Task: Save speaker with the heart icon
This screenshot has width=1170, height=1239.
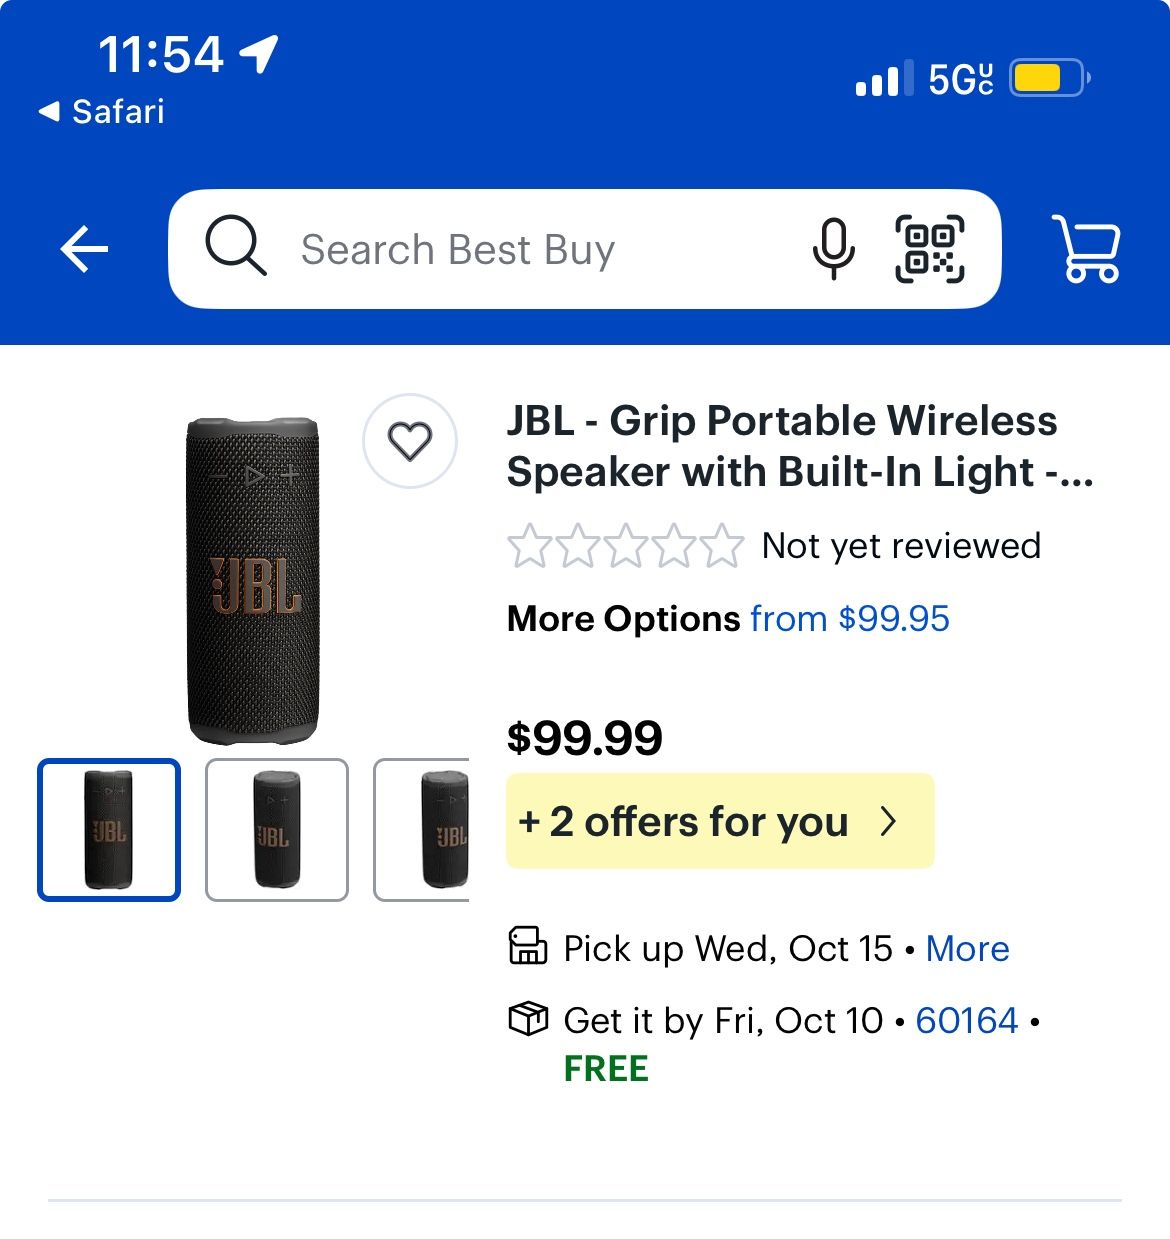Action: point(409,441)
